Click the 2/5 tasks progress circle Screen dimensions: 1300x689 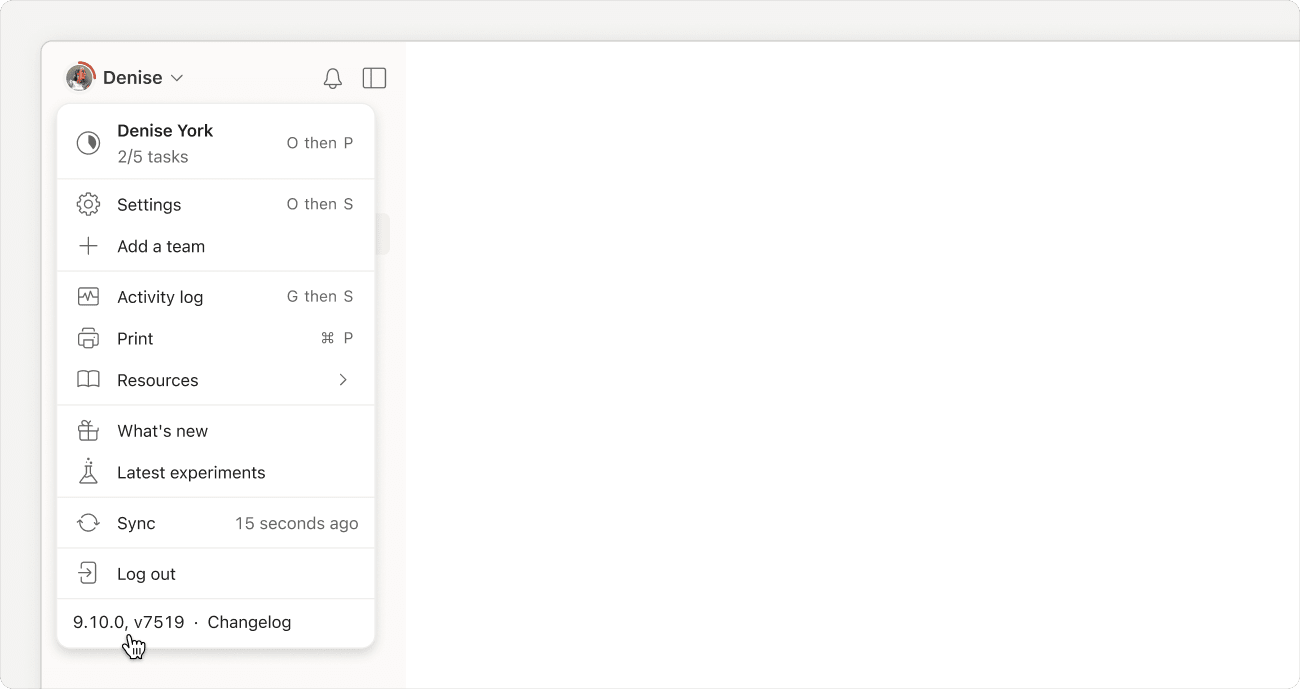tap(88, 142)
